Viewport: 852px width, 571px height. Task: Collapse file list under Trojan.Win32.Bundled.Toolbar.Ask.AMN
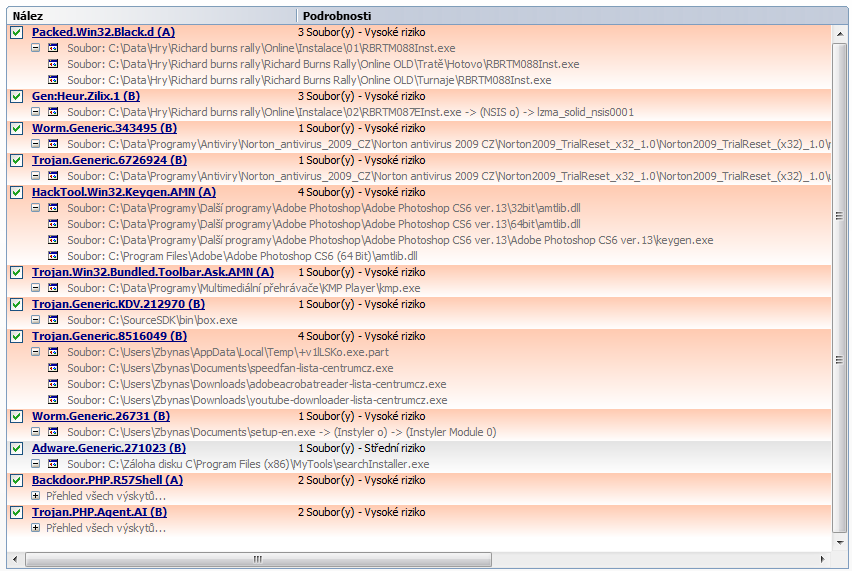(x=36, y=288)
